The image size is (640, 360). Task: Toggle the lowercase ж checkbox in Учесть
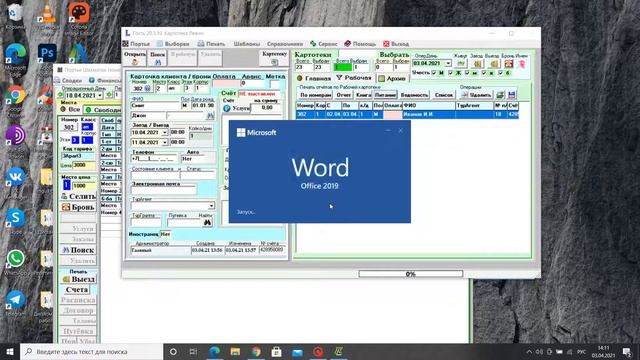point(484,73)
